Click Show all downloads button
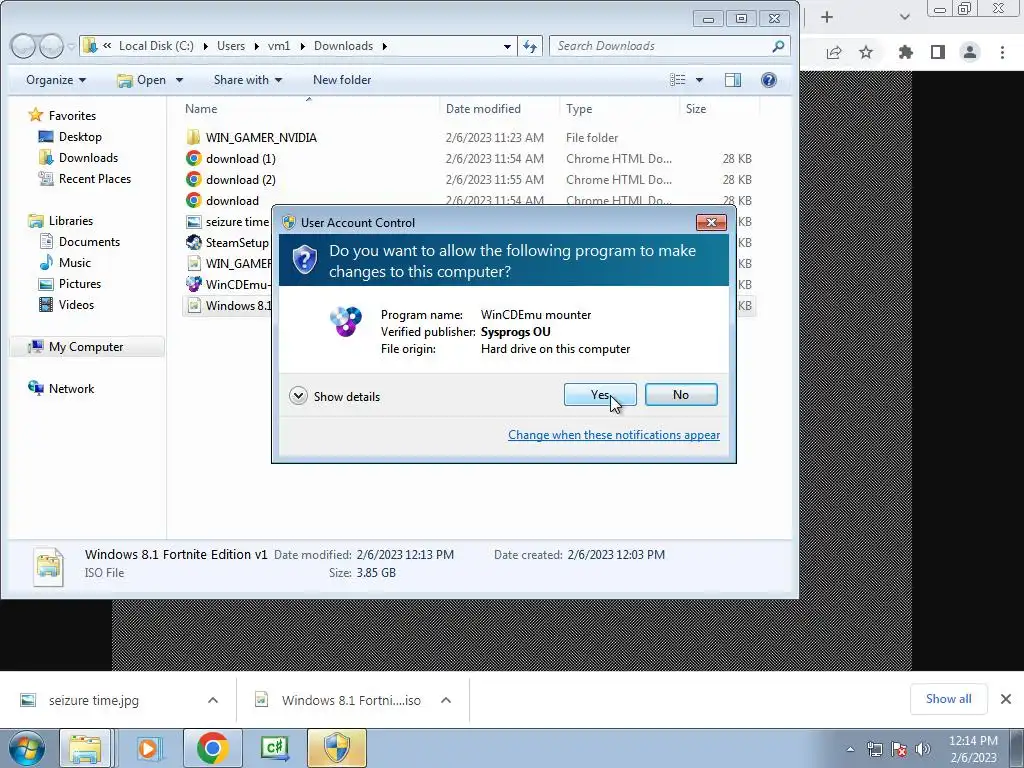Screen dimensions: 1024x768 point(948,699)
